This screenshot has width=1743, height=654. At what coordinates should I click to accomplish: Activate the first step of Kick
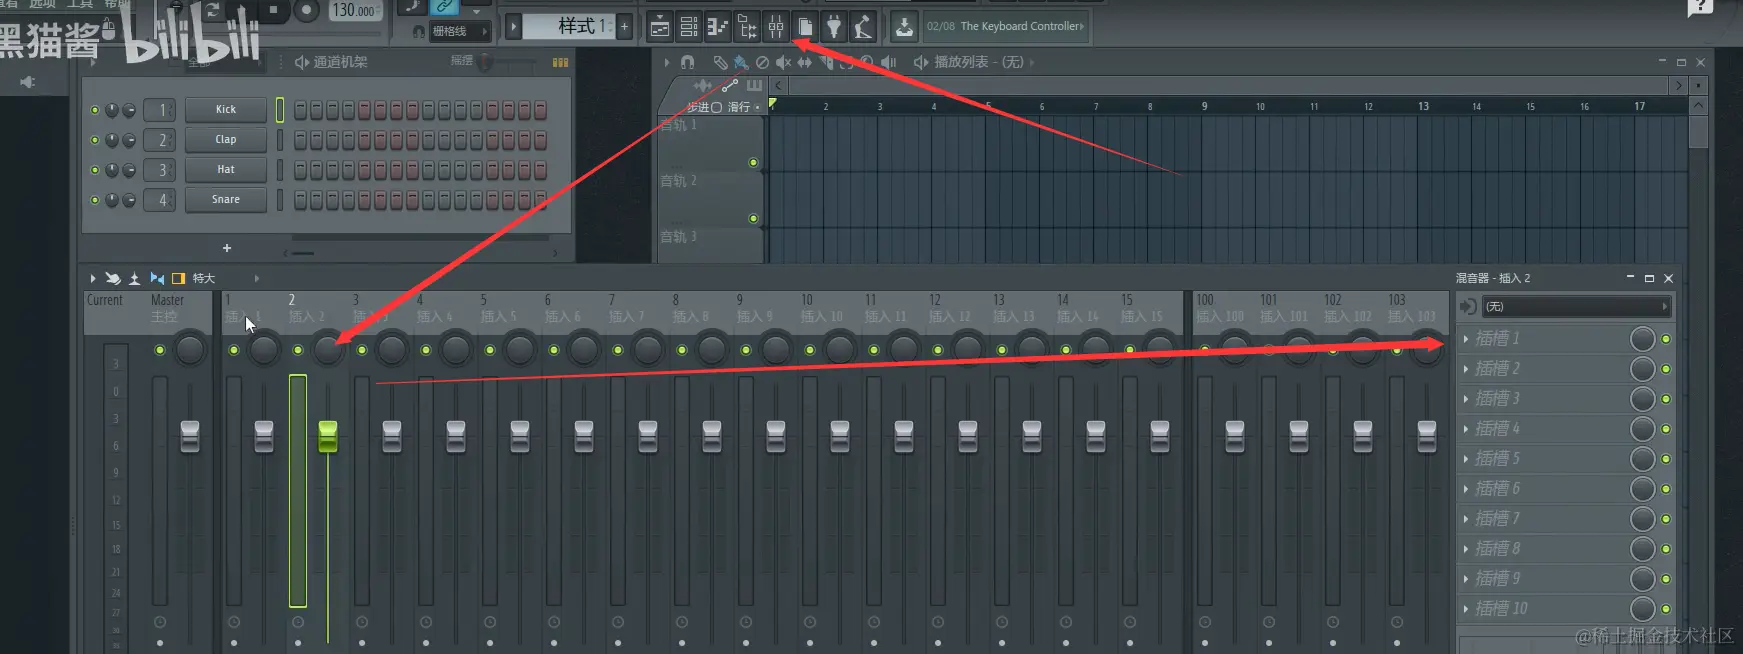pyautogui.click(x=301, y=110)
